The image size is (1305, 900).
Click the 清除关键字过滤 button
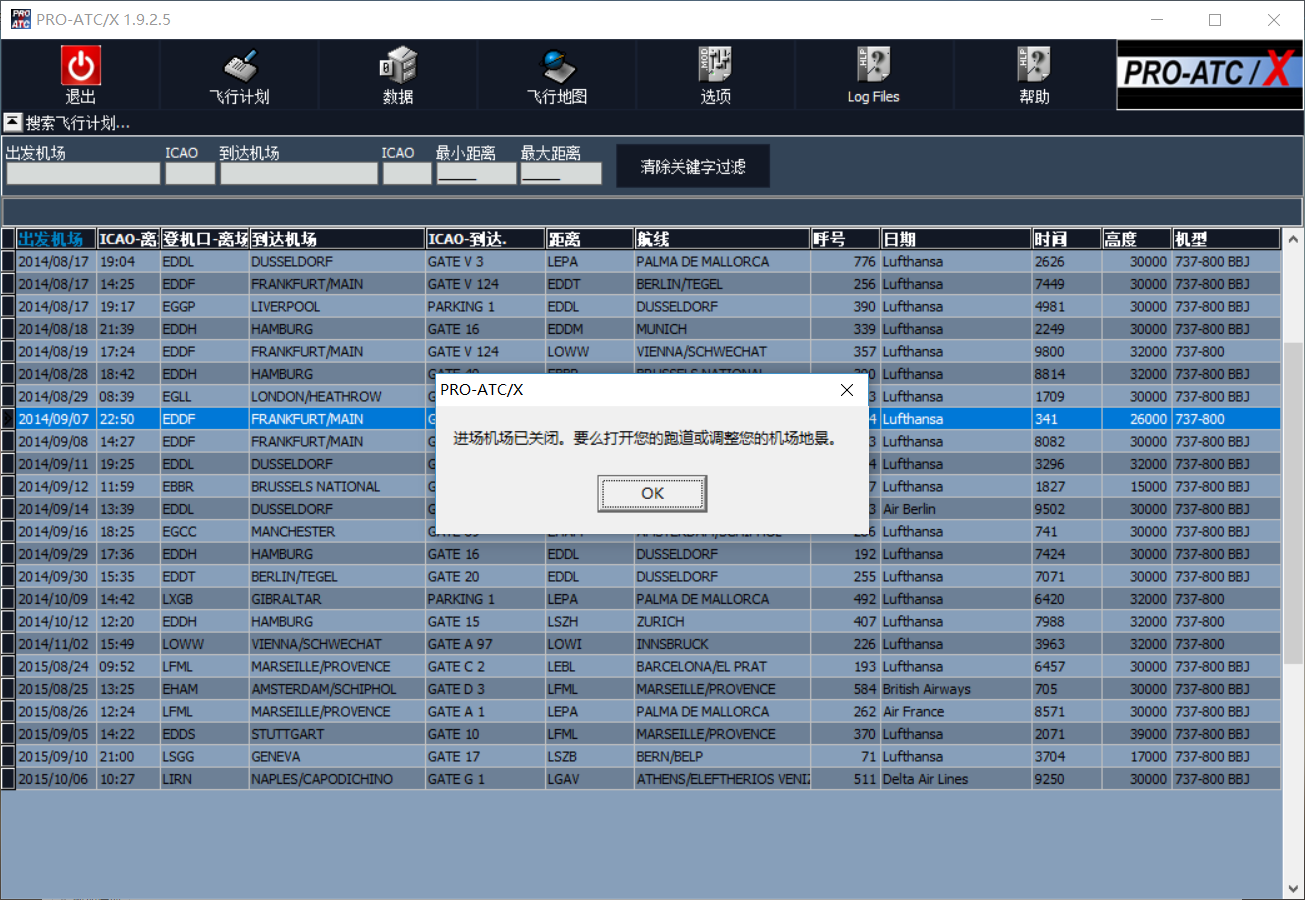pyautogui.click(x=693, y=166)
